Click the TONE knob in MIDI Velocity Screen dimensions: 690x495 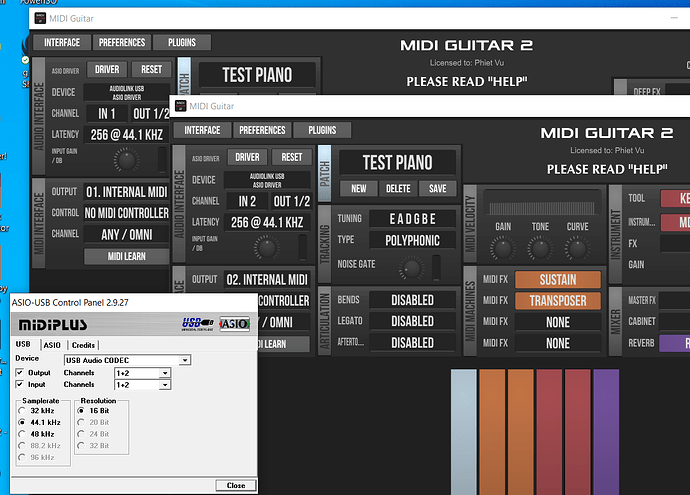(540, 249)
